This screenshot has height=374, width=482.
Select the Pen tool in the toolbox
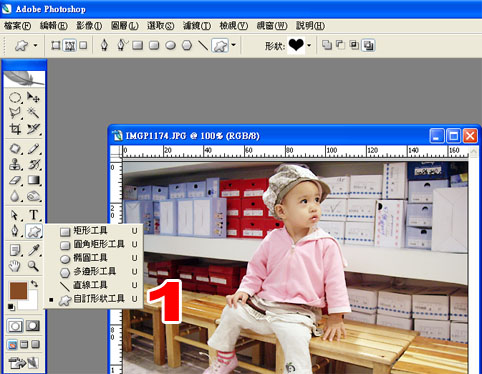click(x=15, y=231)
